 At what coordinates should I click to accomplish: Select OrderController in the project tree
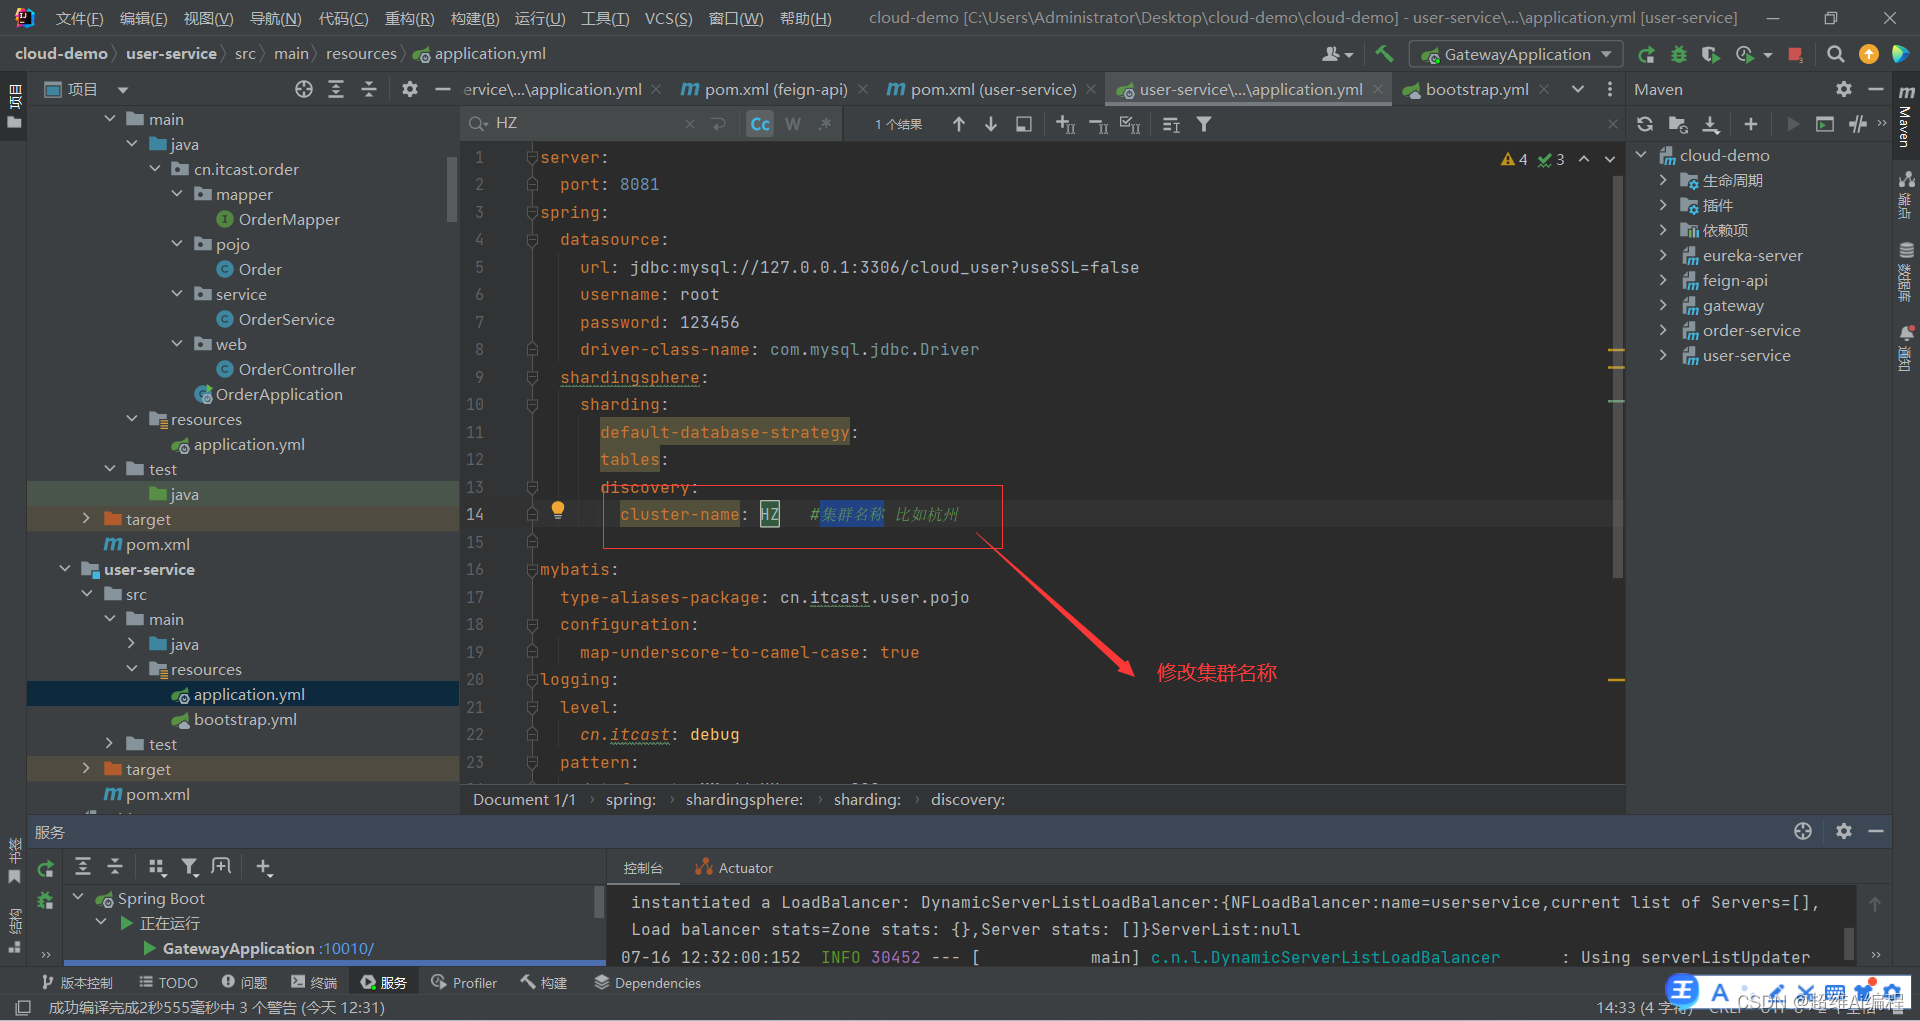point(296,369)
